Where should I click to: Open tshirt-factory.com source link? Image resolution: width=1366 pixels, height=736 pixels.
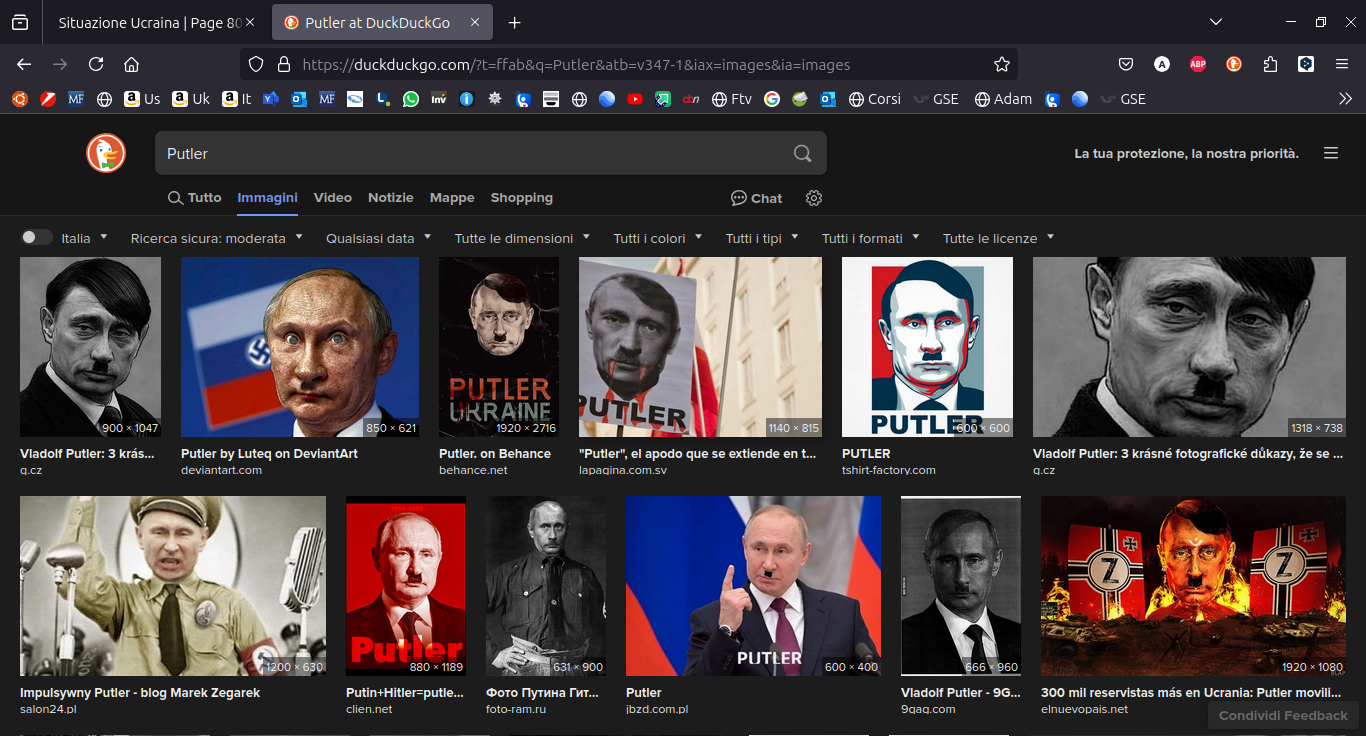pos(889,470)
